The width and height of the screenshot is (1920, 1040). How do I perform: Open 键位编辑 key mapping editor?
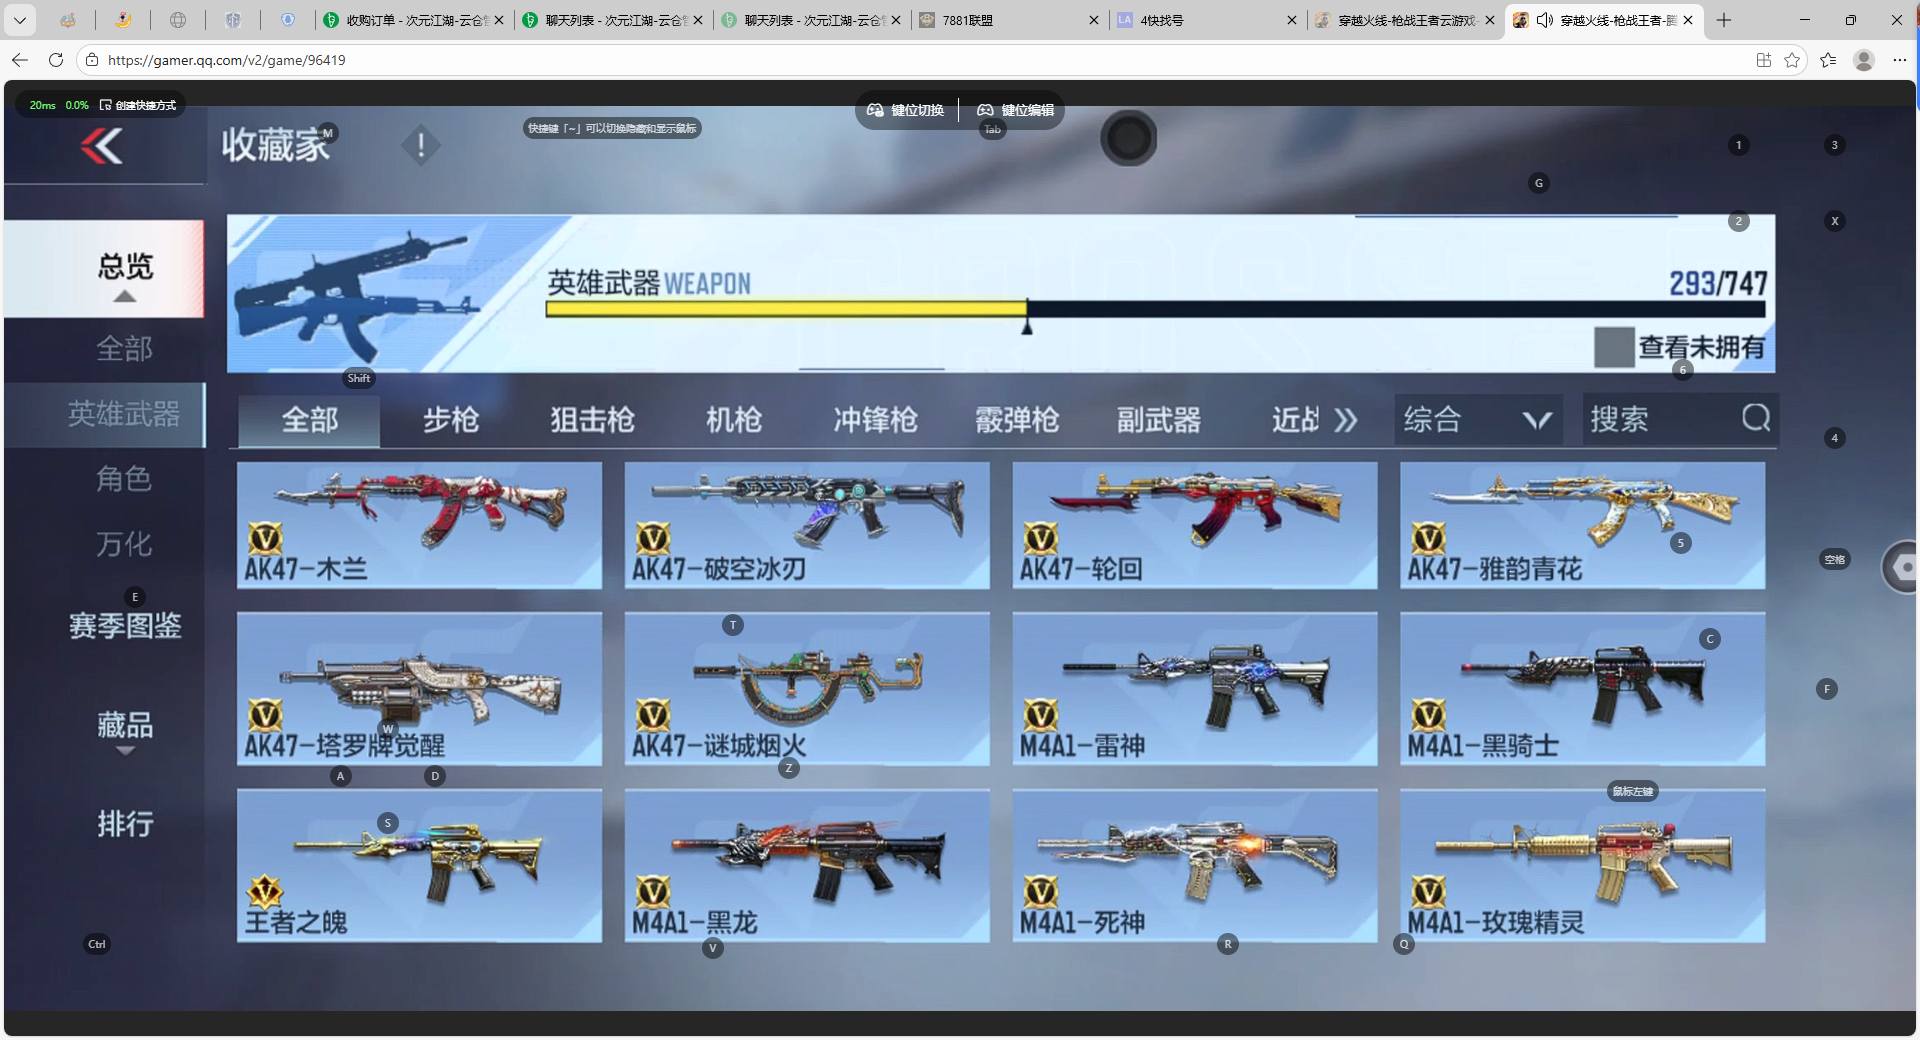pos(1016,111)
